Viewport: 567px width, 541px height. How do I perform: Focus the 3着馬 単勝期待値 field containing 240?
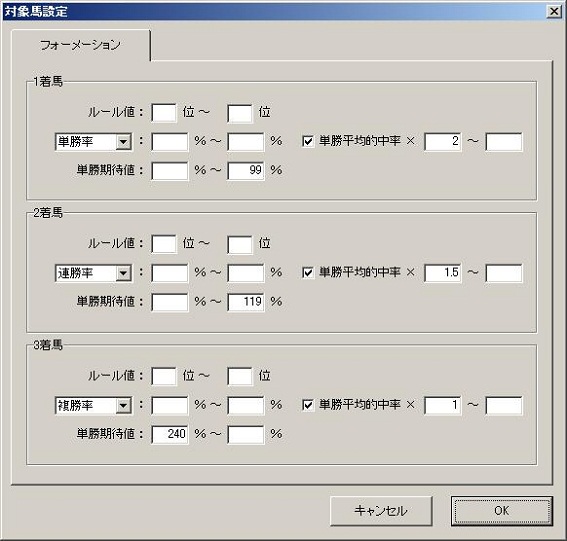(x=170, y=434)
